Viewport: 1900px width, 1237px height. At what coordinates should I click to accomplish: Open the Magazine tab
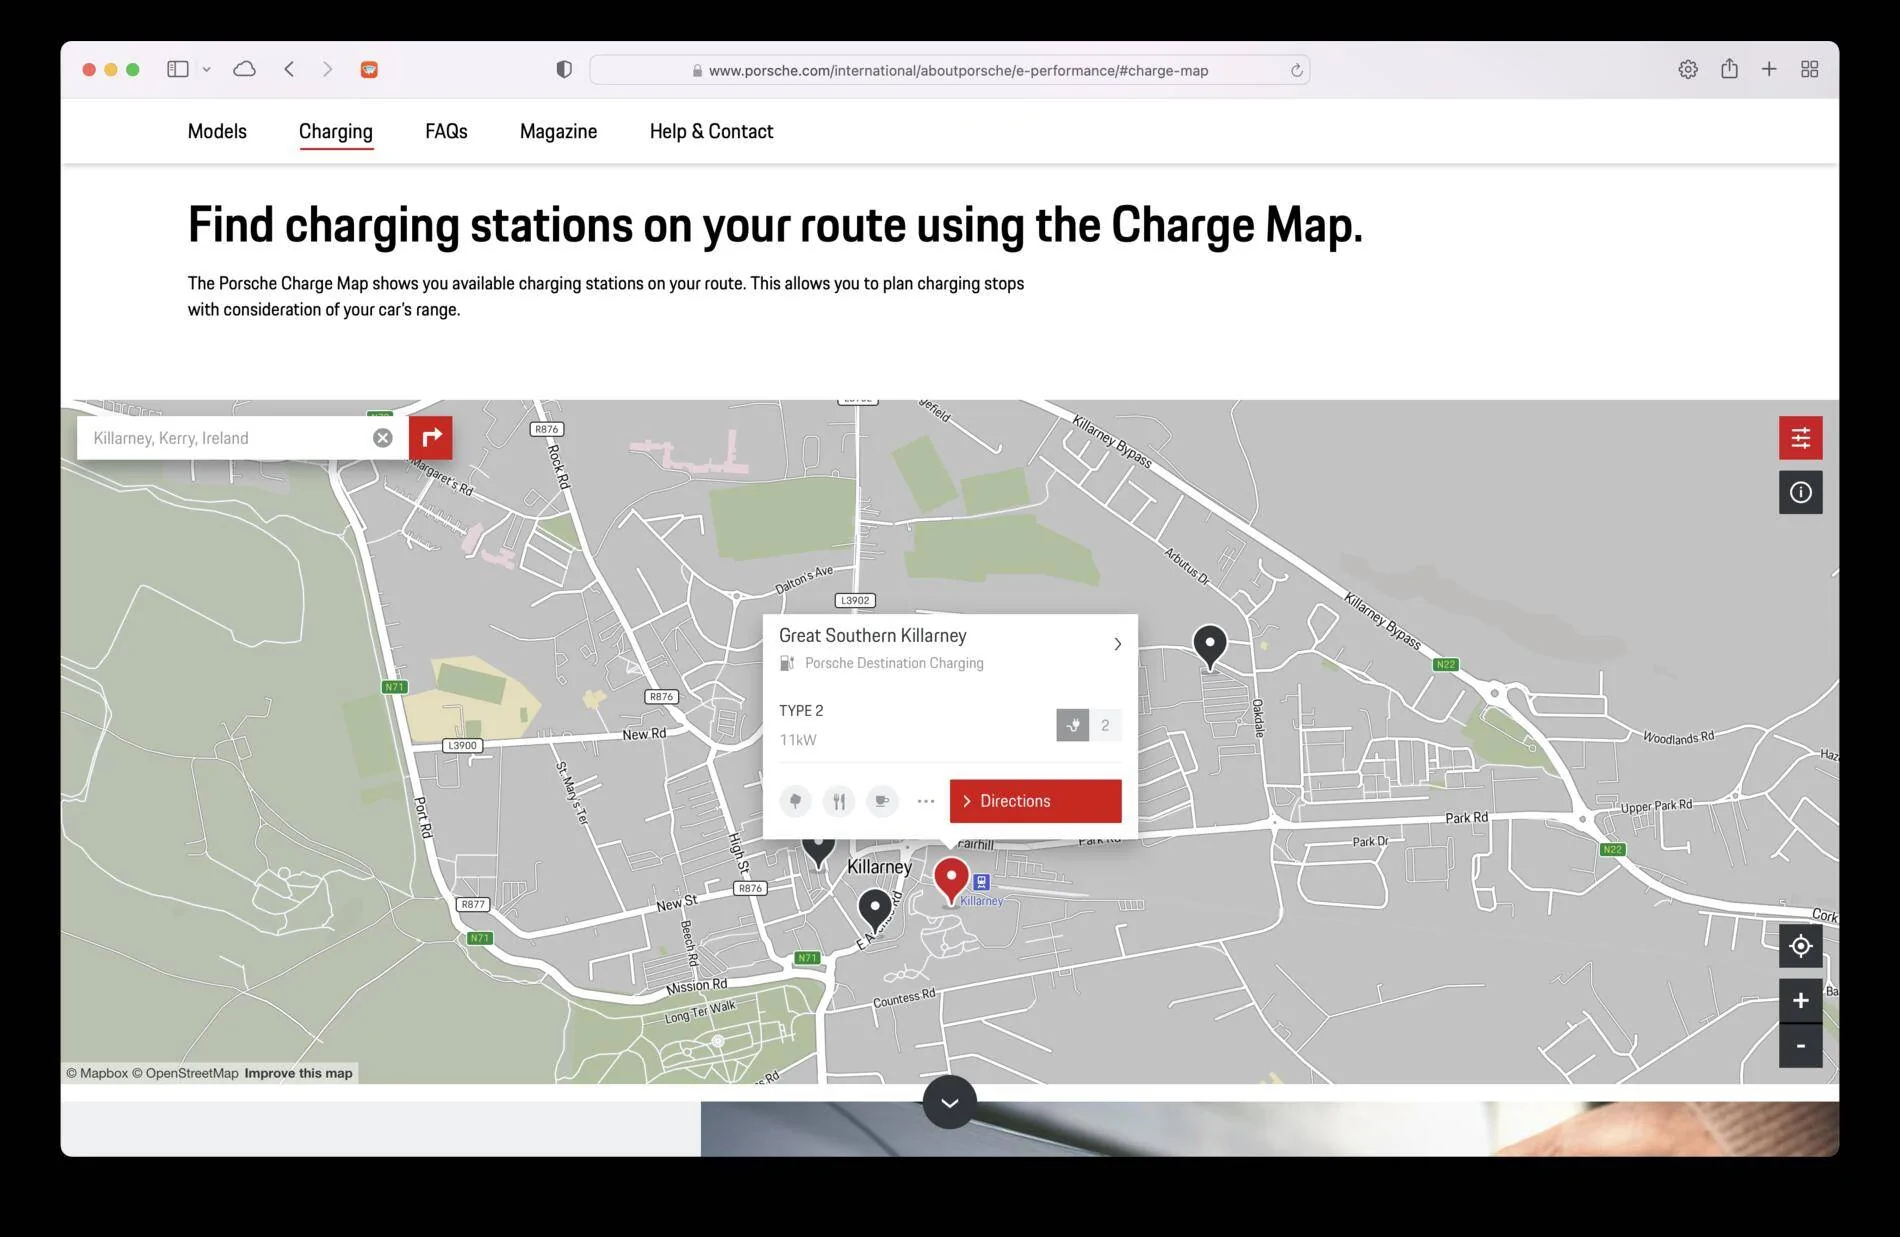pyautogui.click(x=558, y=131)
